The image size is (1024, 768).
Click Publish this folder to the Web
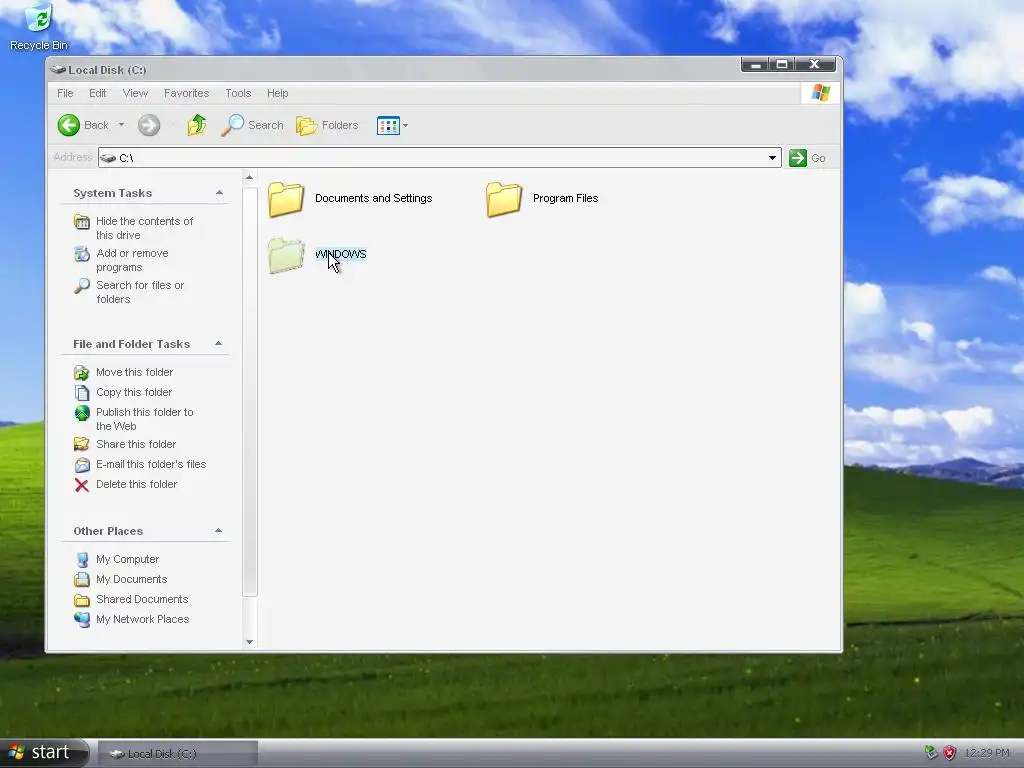click(x=144, y=419)
